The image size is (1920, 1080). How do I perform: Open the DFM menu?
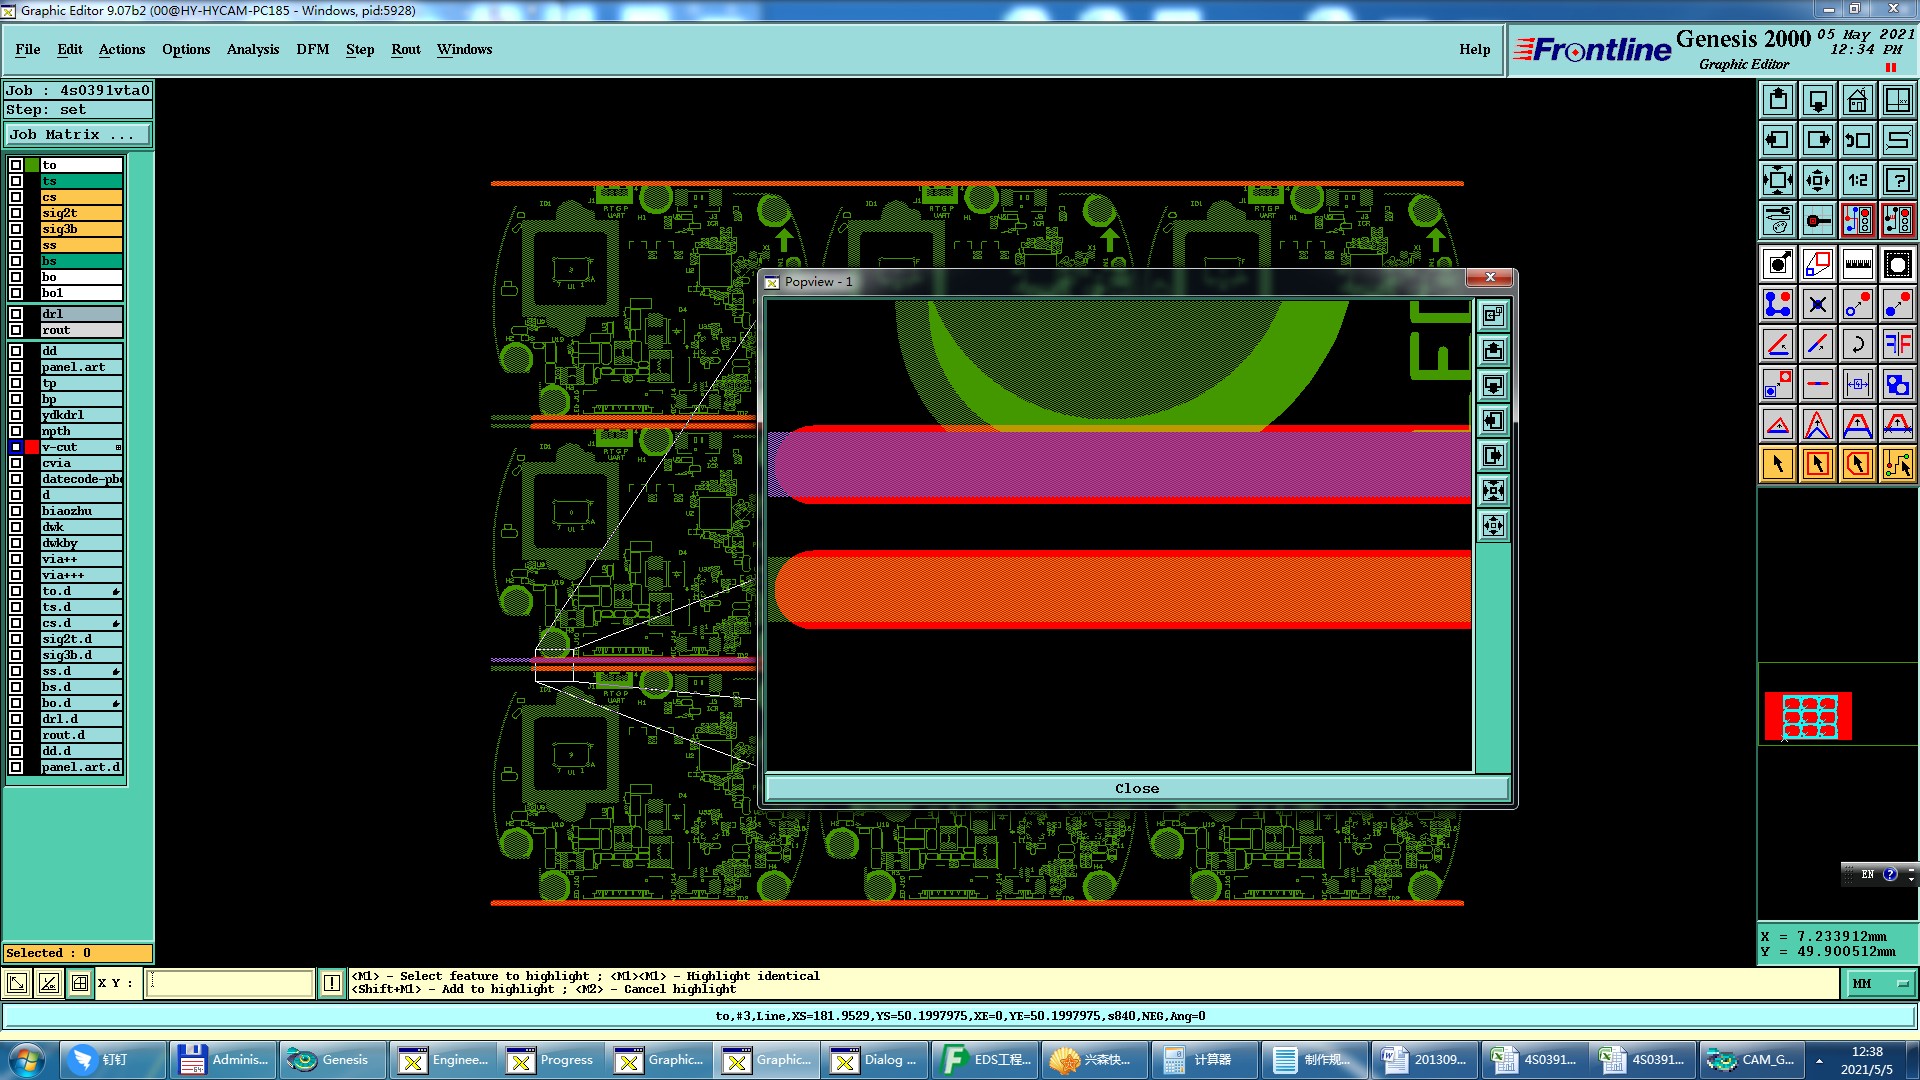tap(312, 49)
